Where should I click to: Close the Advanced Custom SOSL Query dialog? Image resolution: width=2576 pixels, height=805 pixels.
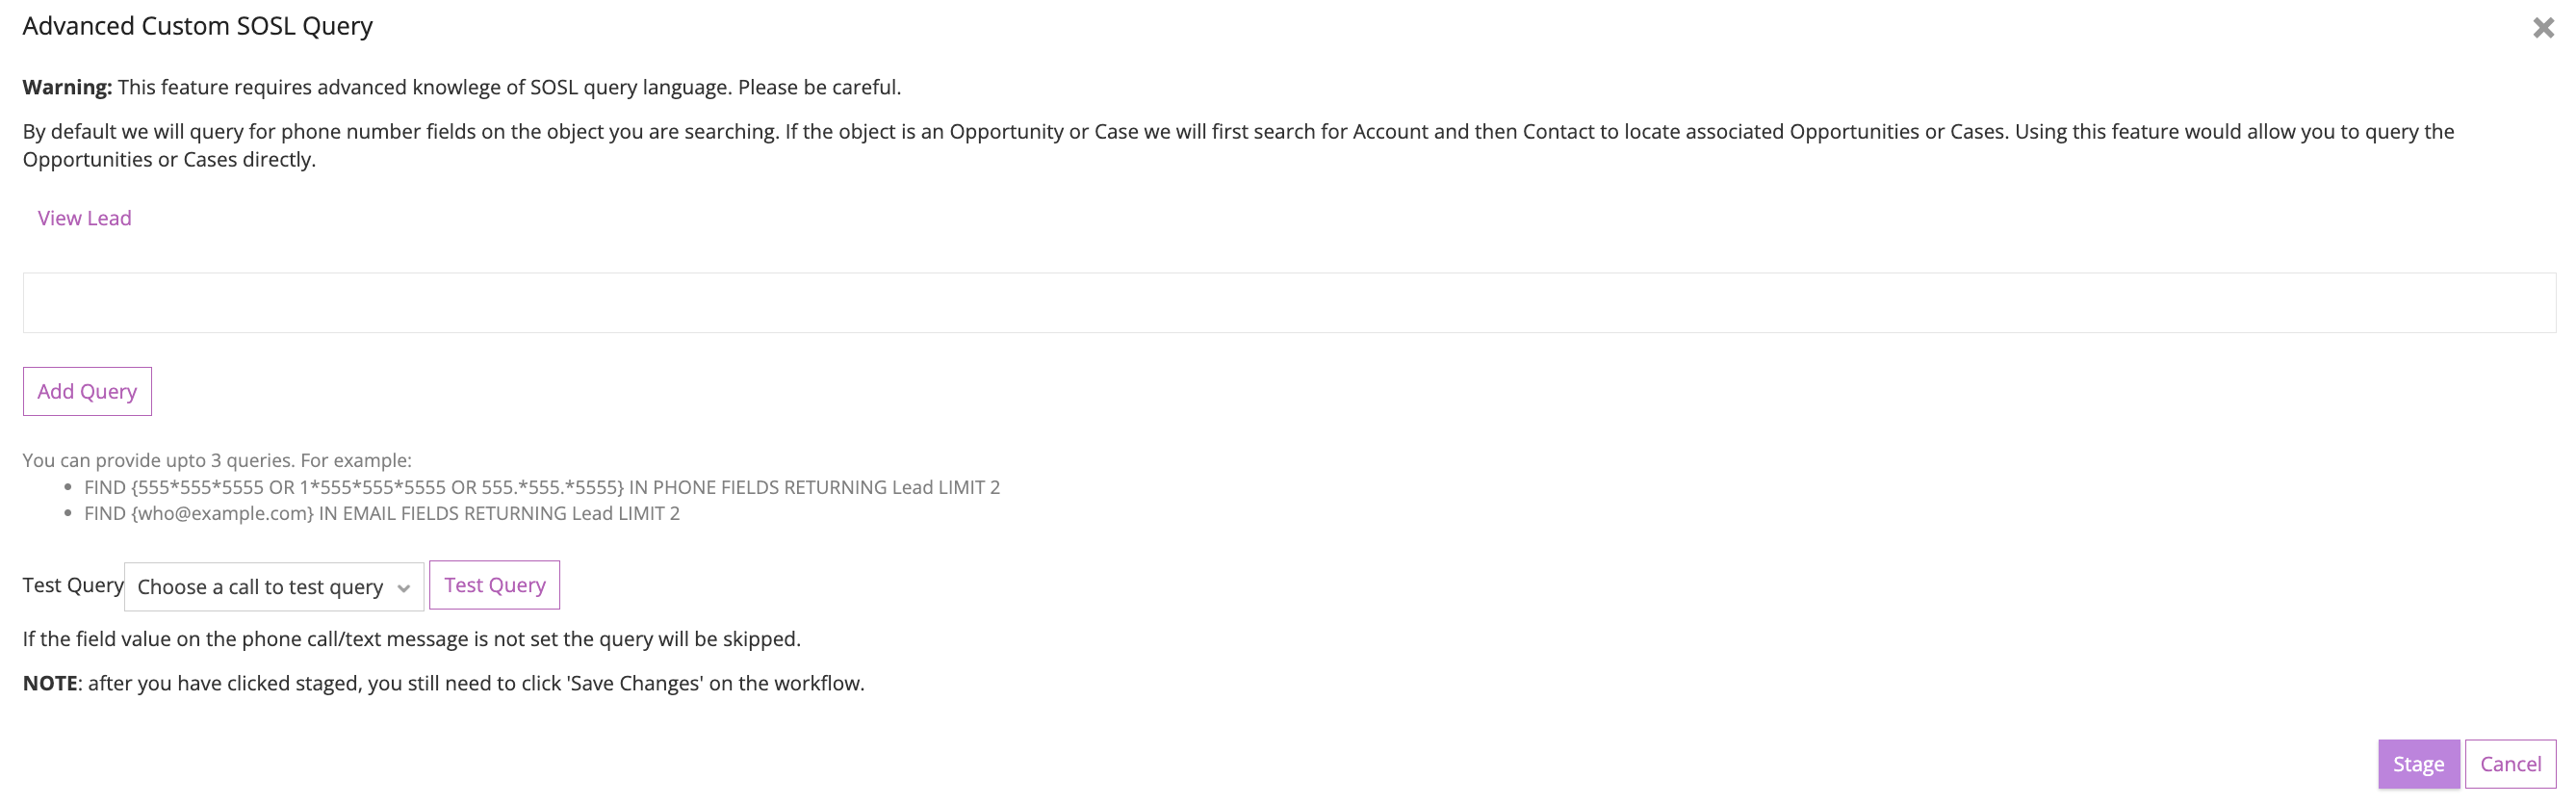(x=2542, y=28)
